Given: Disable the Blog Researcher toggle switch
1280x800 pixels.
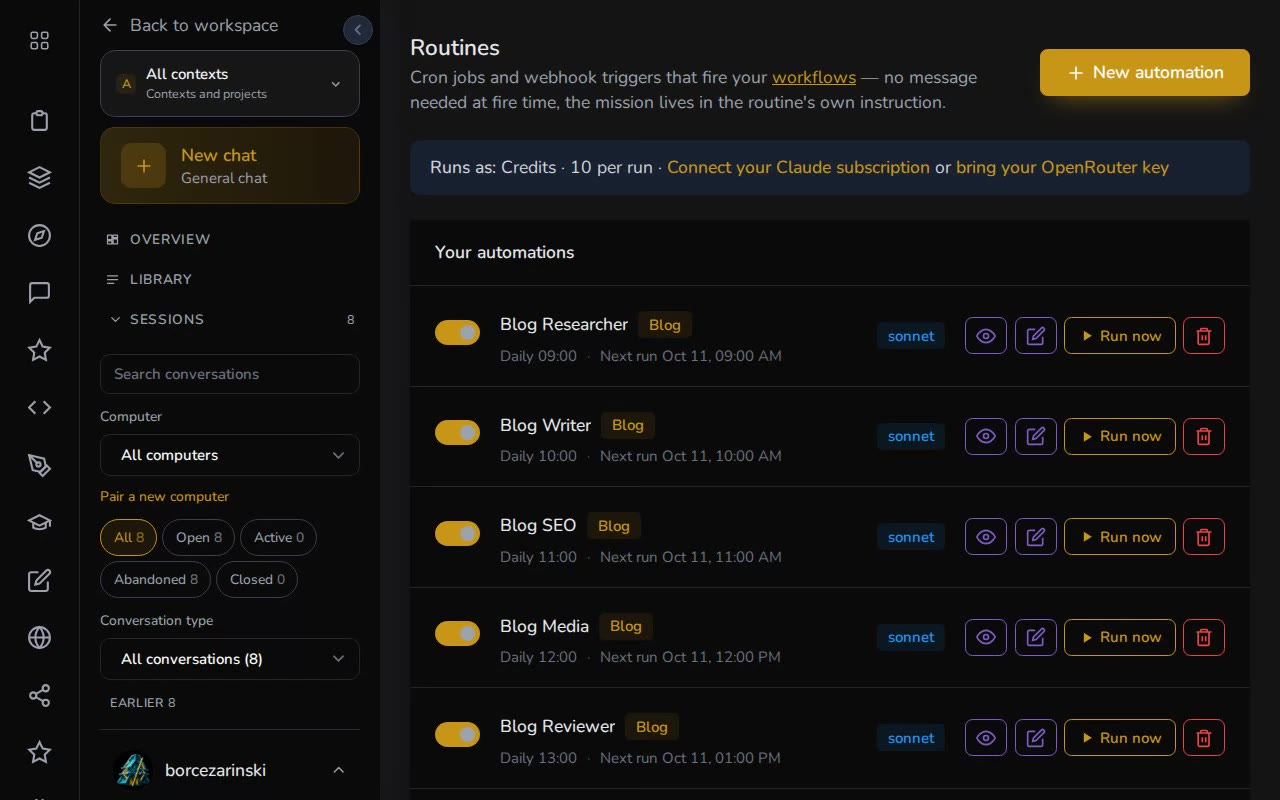Looking at the screenshot, I should tap(457, 332).
